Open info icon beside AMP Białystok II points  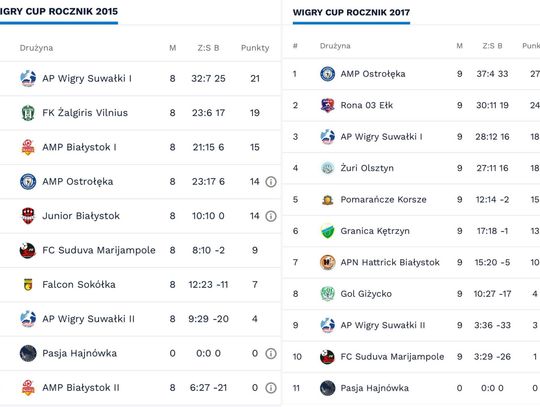click(271, 388)
